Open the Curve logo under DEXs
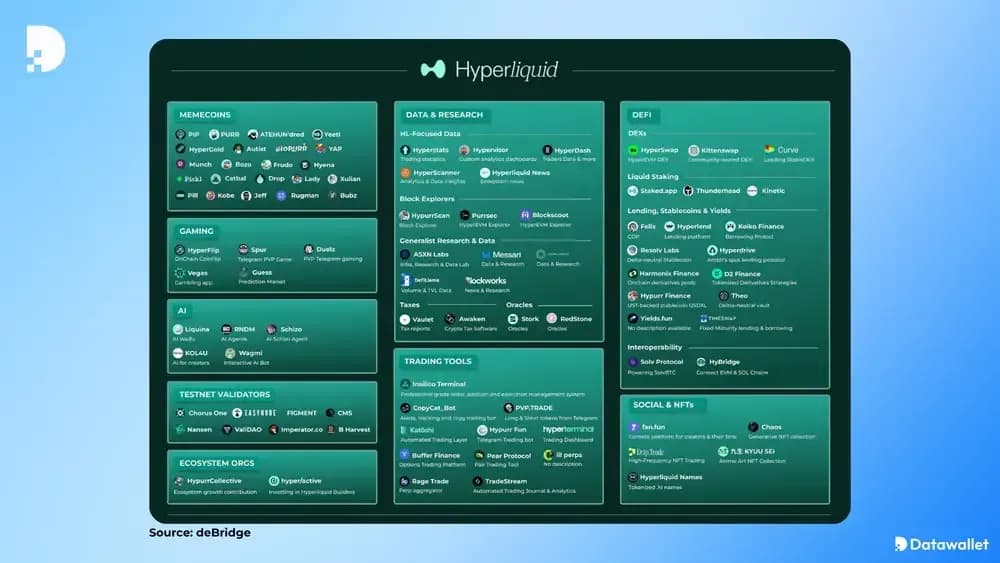The height and width of the screenshot is (563, 1000). coord(769,150)
